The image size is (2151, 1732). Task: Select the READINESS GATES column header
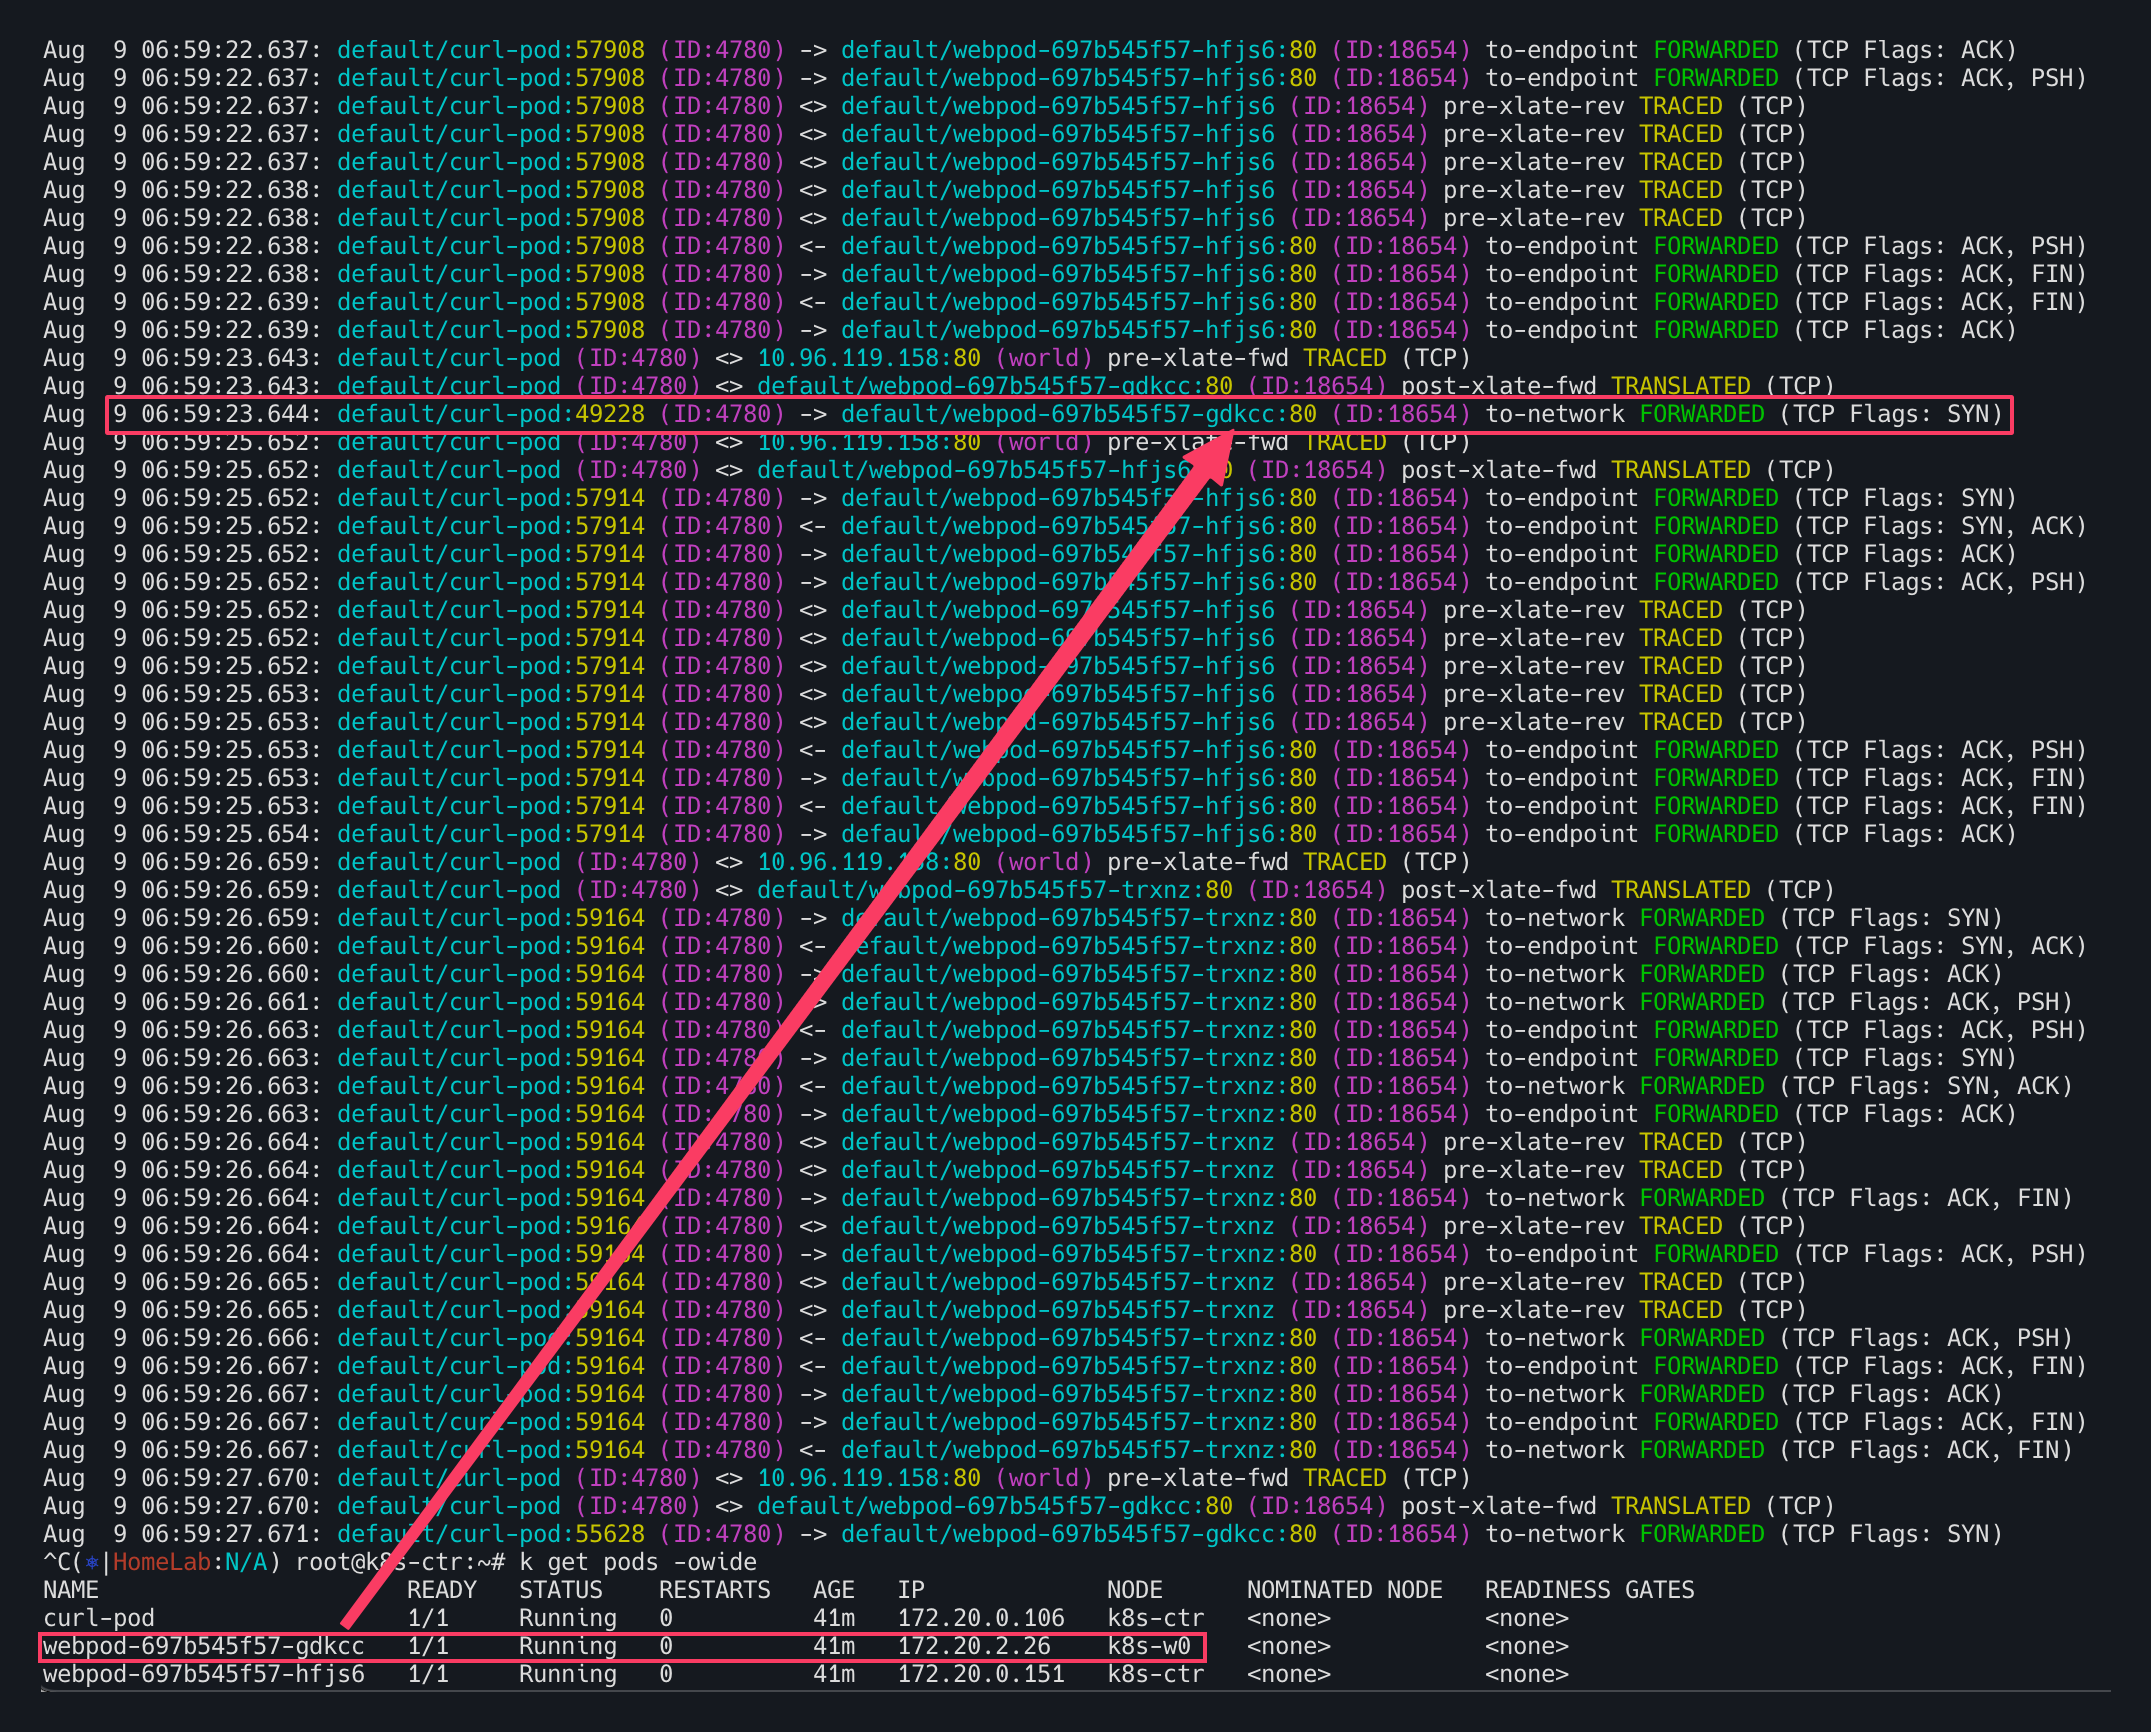pyautogui.click(x=1589, y=1590)
